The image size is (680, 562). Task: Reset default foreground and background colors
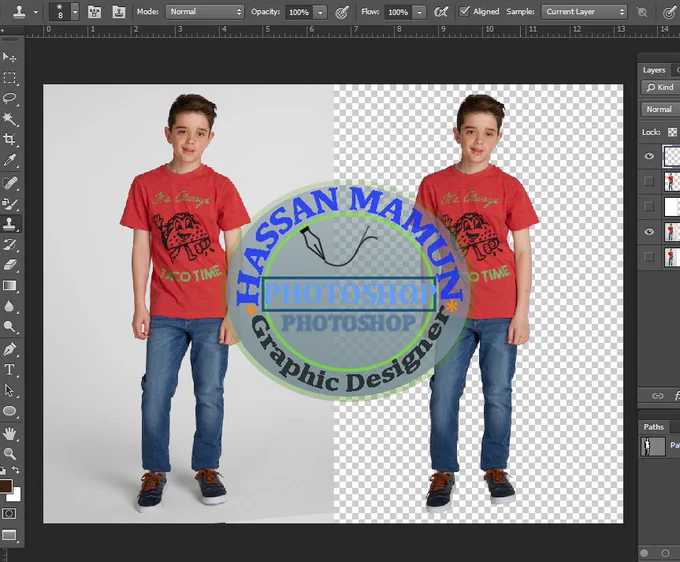pos(3,470)
